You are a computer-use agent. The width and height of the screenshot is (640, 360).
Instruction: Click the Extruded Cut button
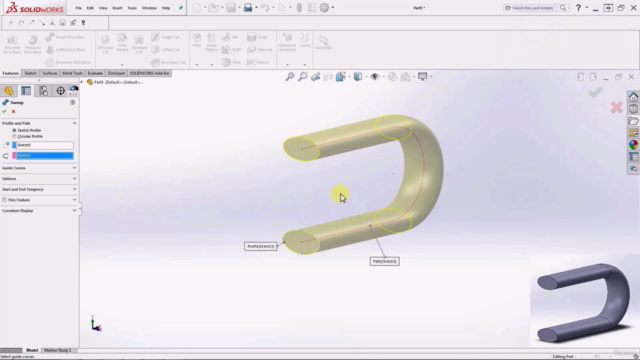(x=105, y=44)
